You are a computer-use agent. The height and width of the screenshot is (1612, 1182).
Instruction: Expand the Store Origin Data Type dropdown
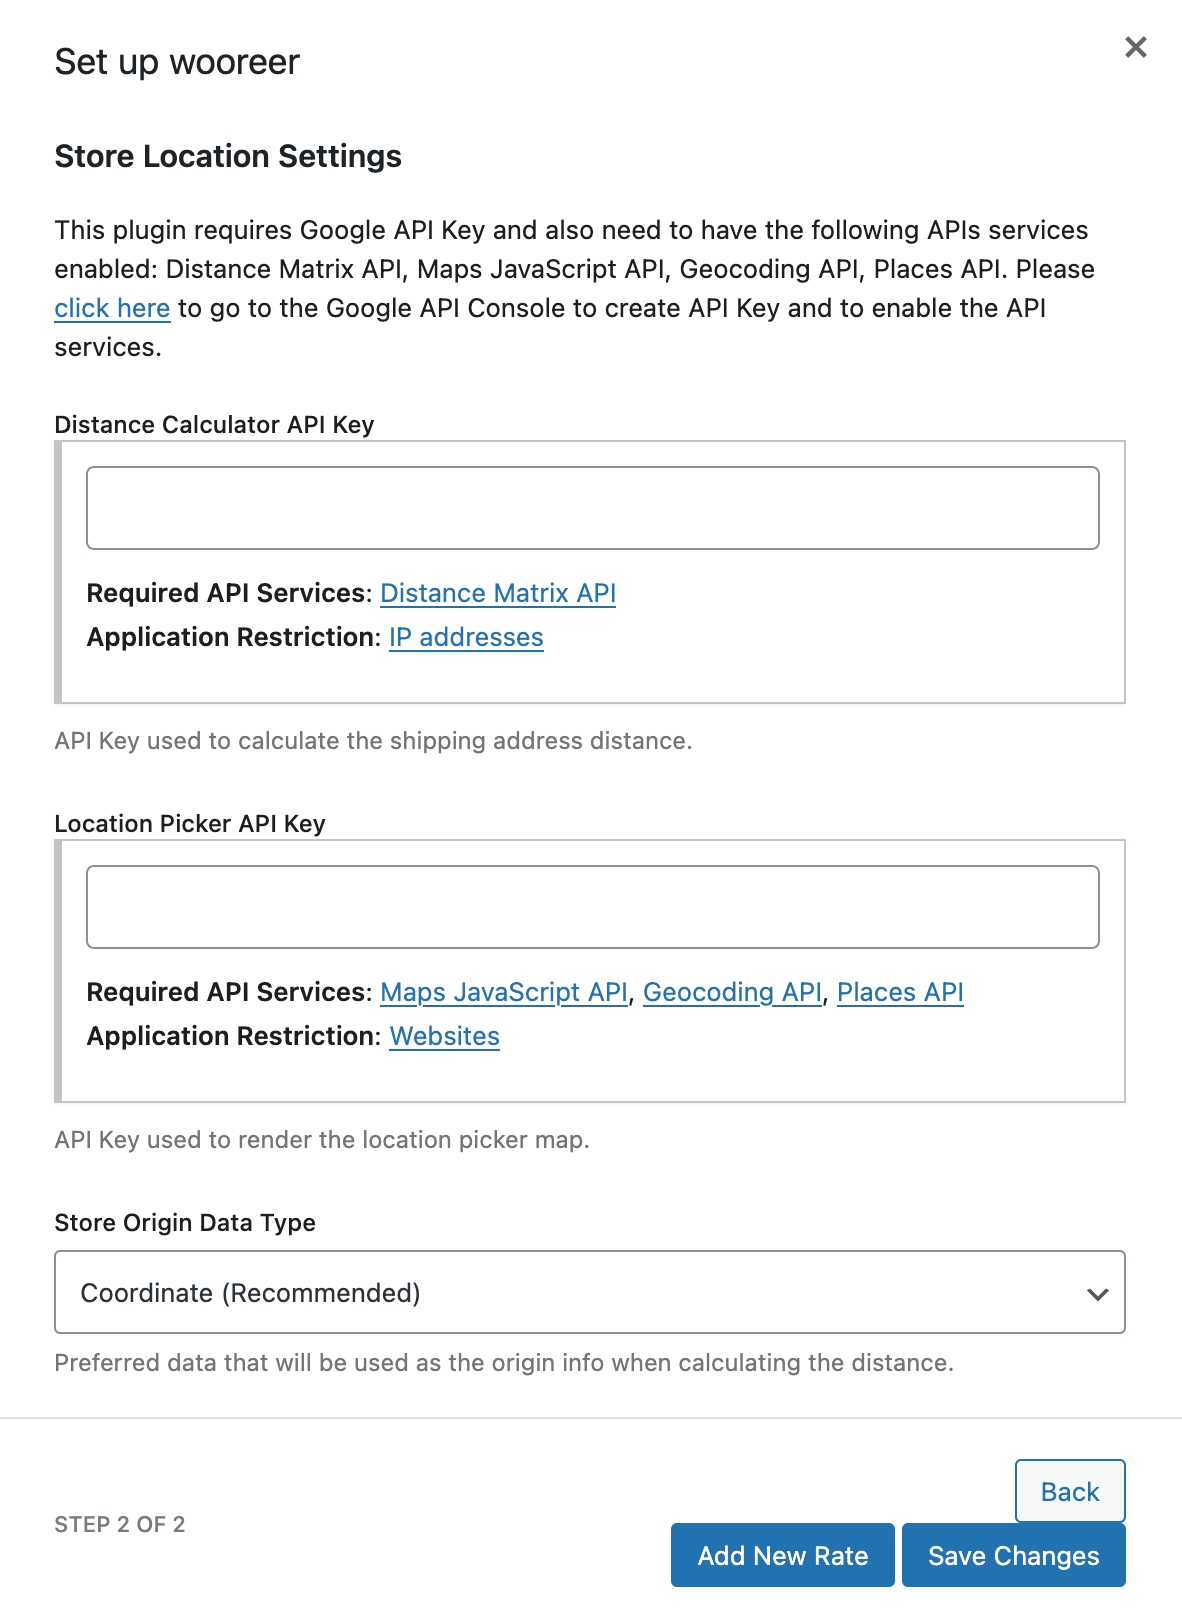coord(590,1292)
